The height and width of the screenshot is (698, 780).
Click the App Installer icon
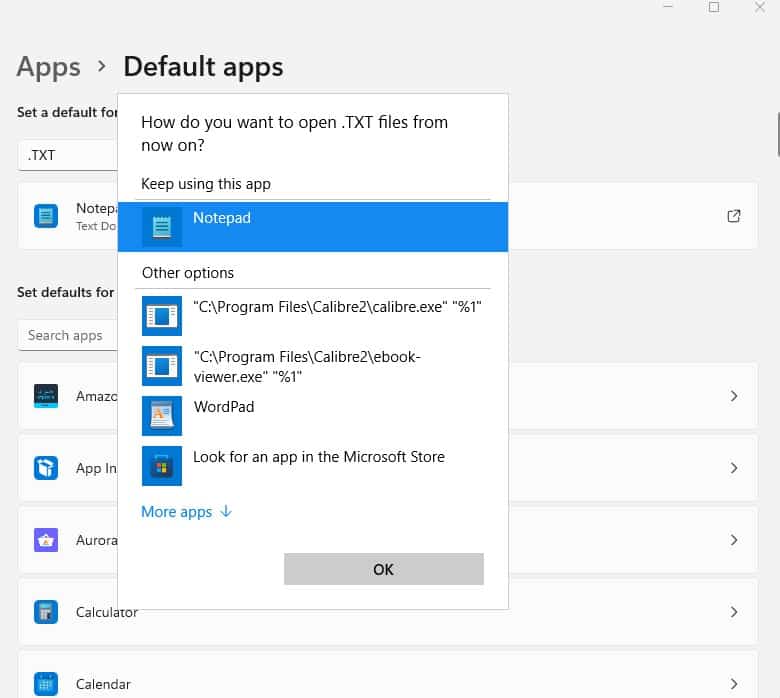[46, 468]
